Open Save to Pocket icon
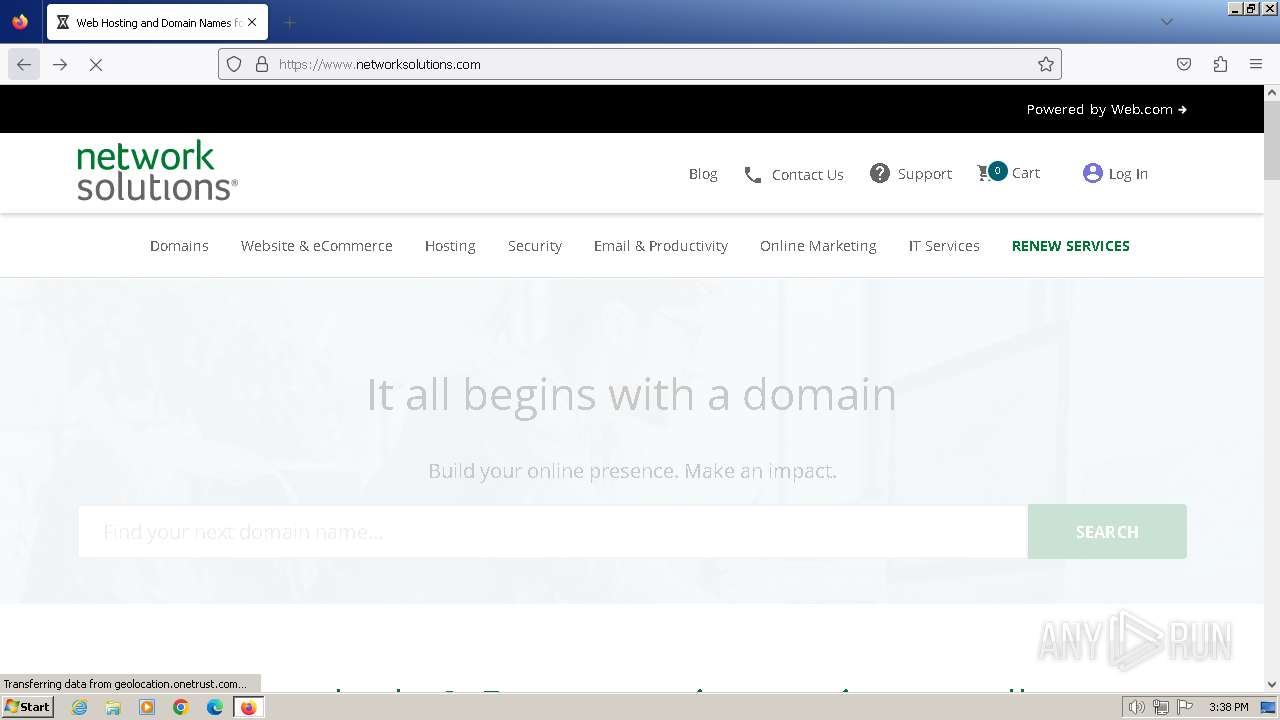1280x720 pixels. click(x=1184, y=64)
